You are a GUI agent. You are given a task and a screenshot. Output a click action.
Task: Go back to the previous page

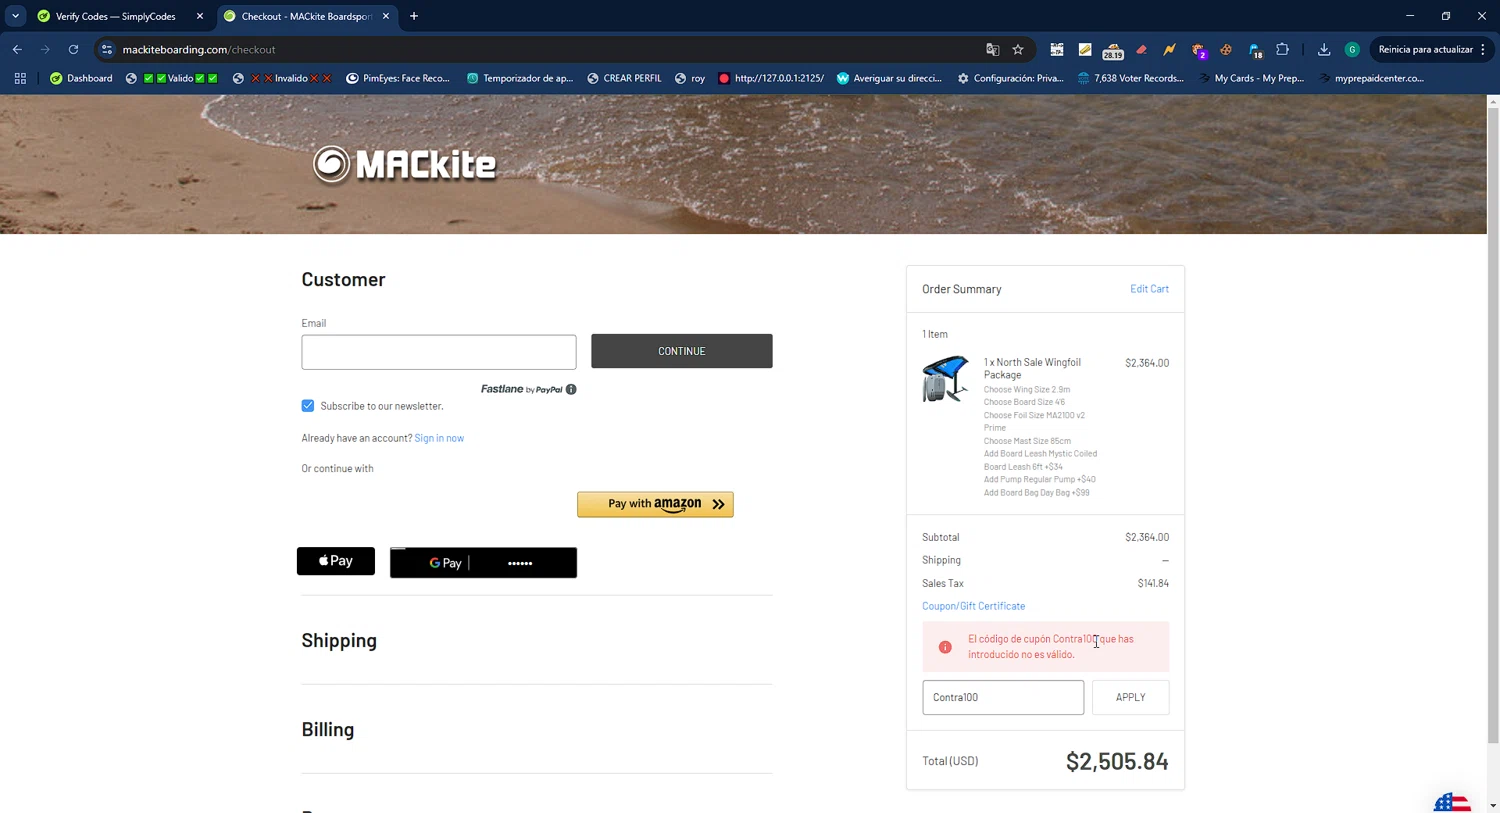pos(17,49)
